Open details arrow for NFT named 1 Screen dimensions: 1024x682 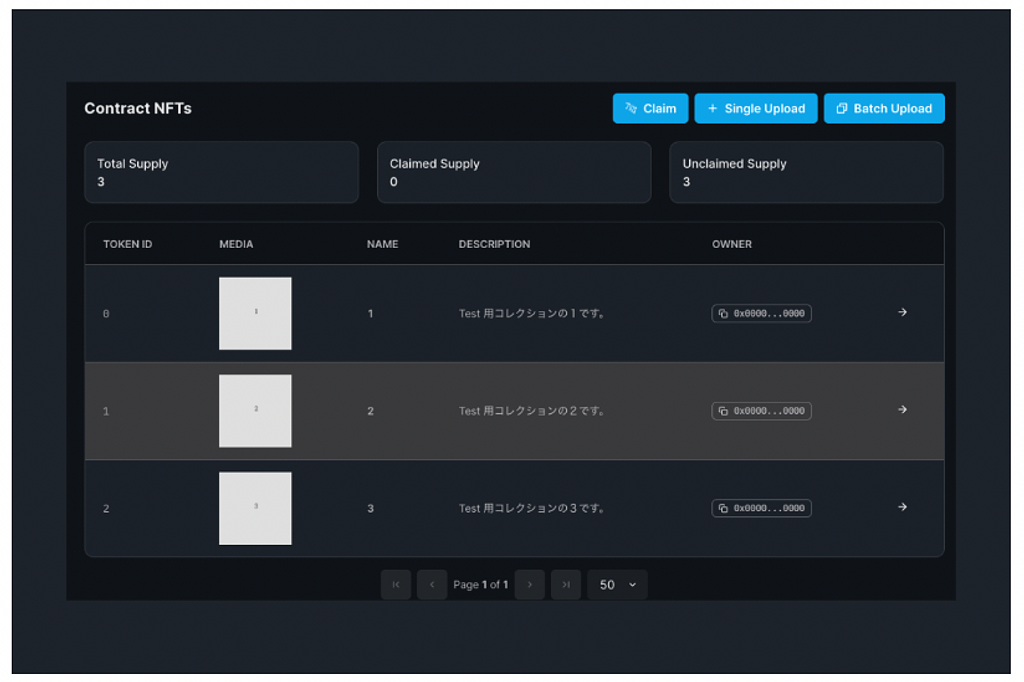tap(902, 312)
